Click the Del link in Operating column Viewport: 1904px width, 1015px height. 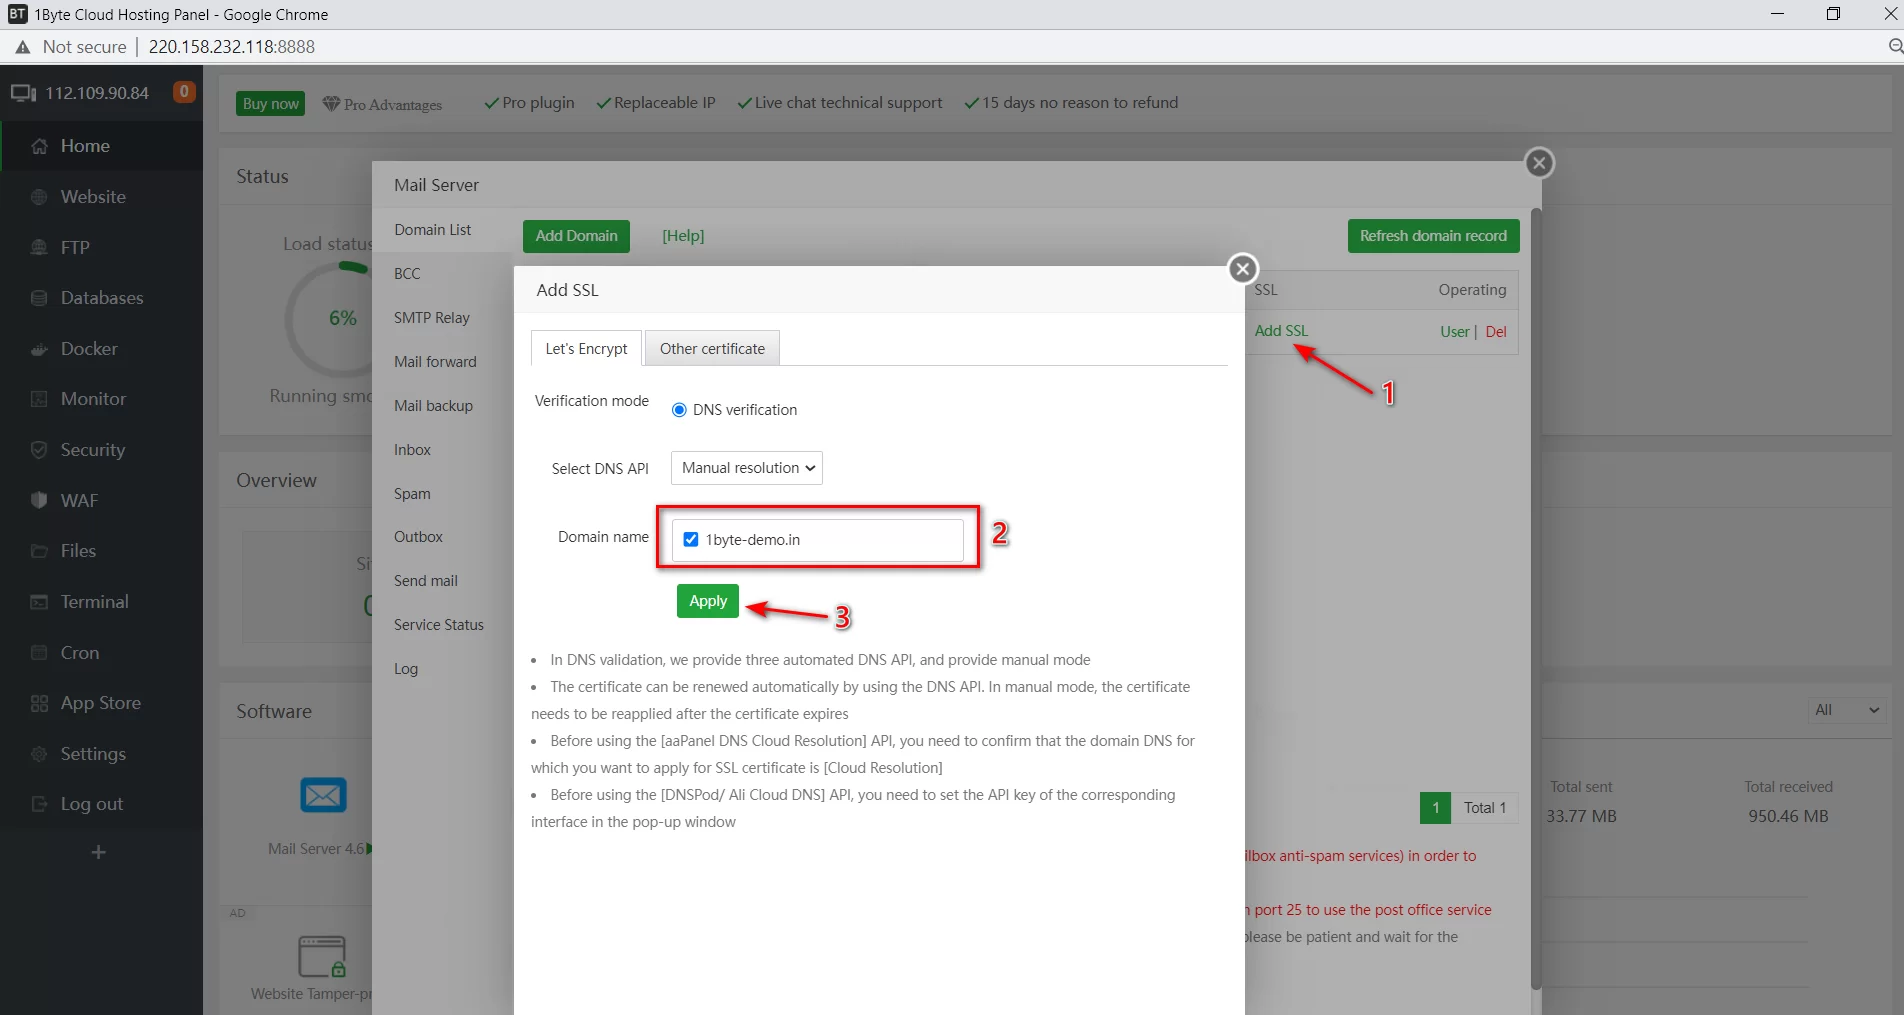pyautogui.click(x=1496, y=332)
